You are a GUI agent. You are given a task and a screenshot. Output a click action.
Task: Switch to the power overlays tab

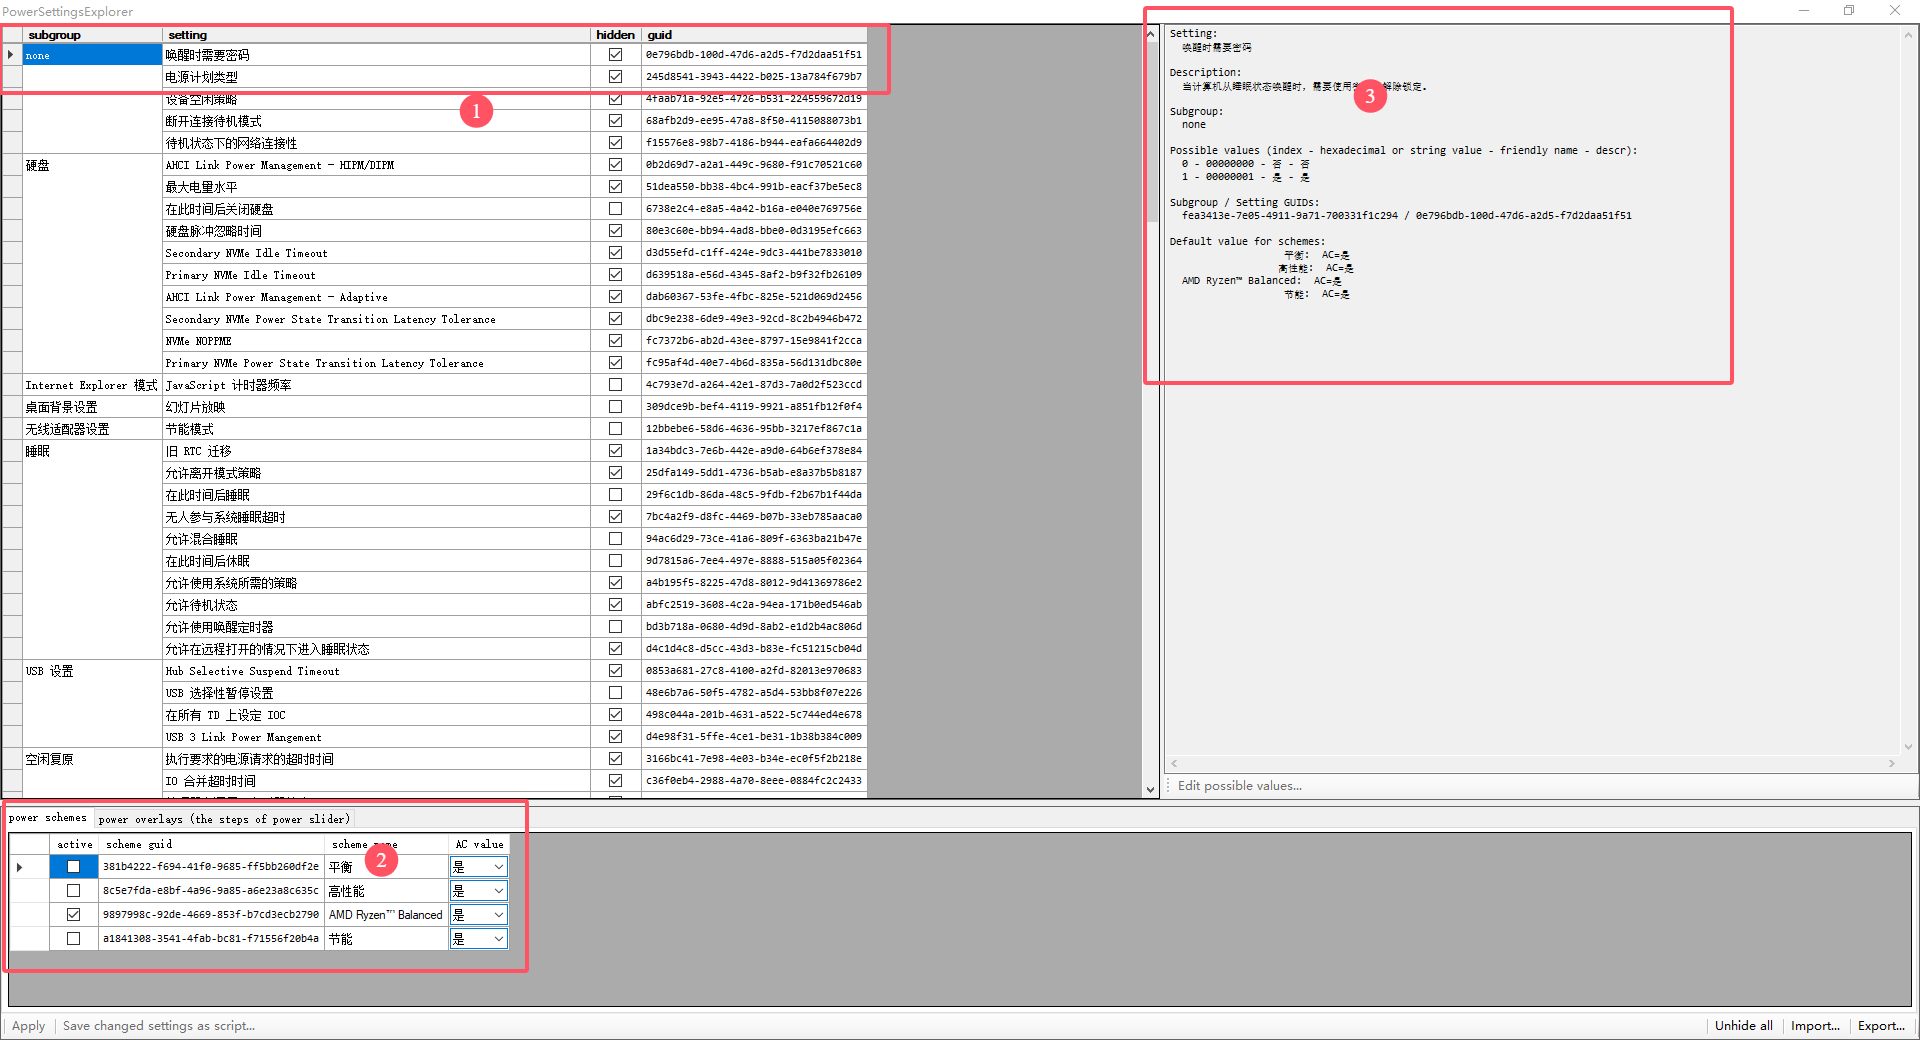pos(224,819)
